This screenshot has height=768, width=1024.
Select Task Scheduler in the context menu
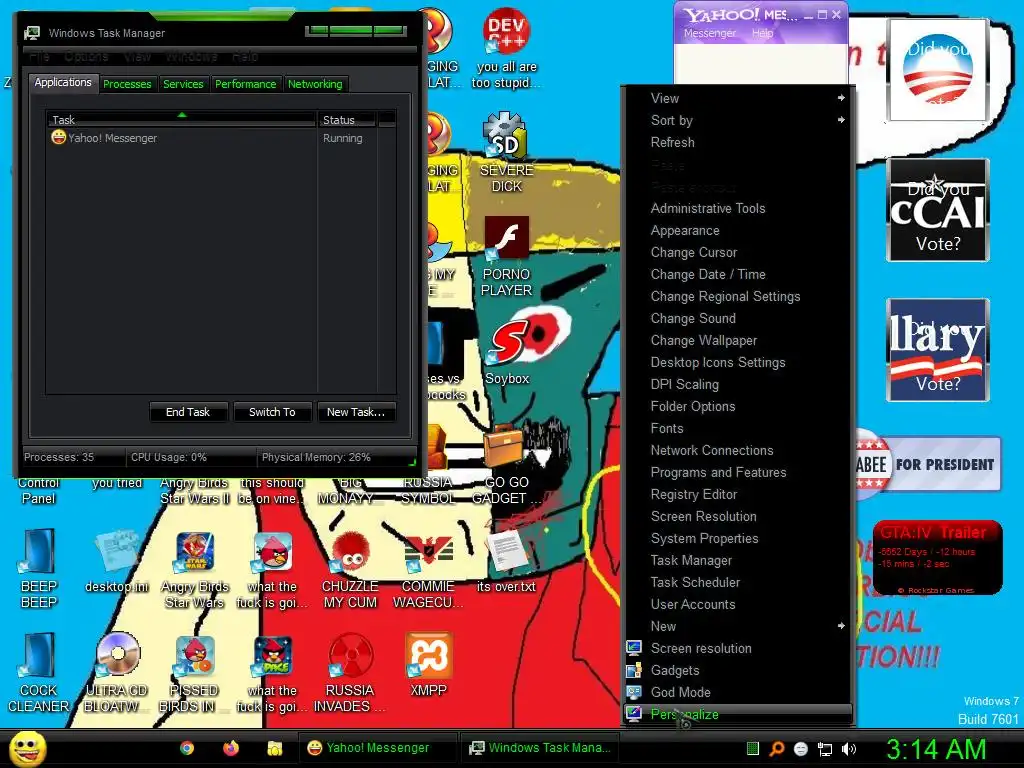point(738,583)
